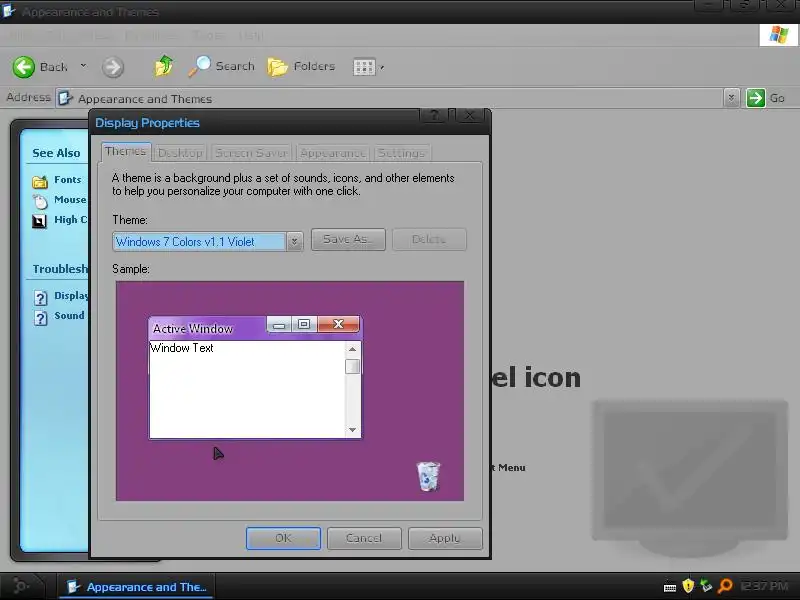
Task: Open the yellow security shield tray icon
Action: (688, 586)
